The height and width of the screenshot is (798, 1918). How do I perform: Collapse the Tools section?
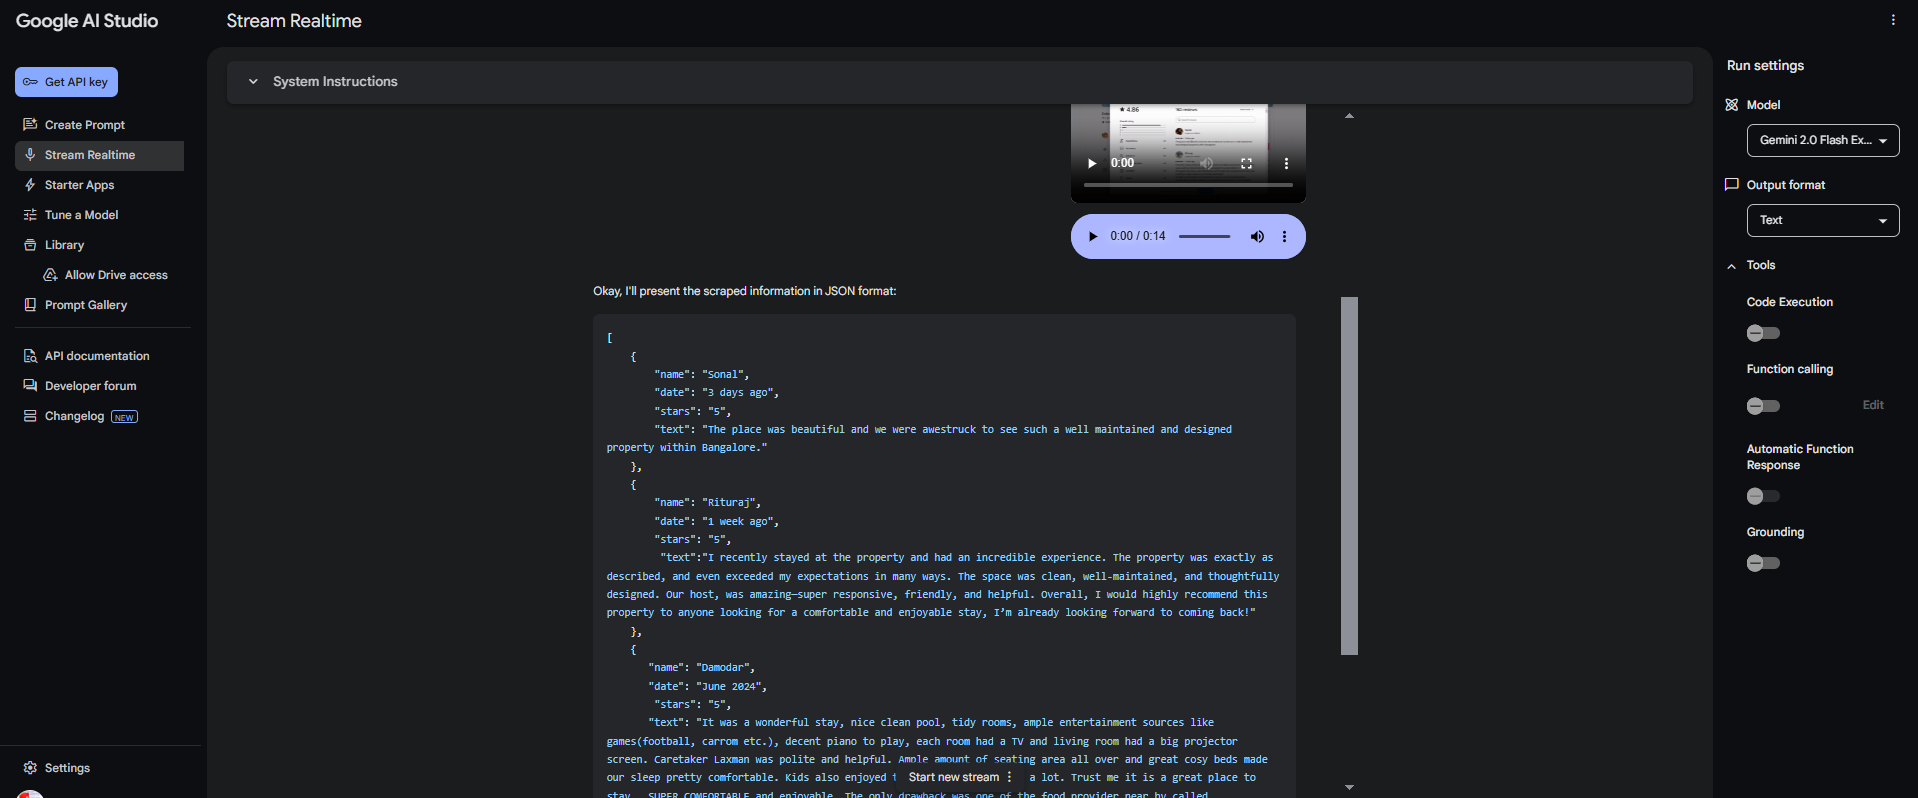point(1731,266)
